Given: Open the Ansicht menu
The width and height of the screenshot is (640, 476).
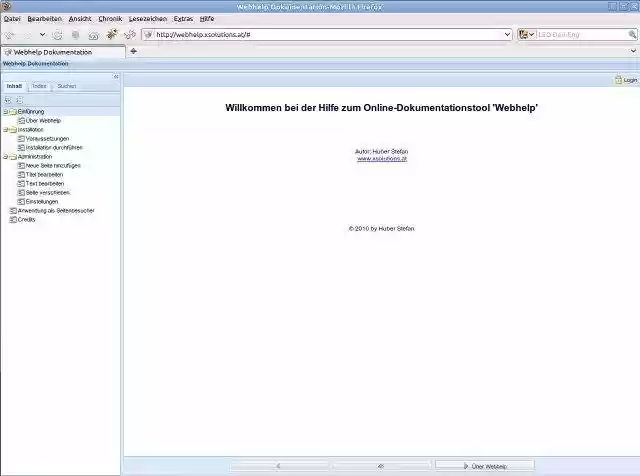Looking at the screenshot, I should [x=80, y=19].
